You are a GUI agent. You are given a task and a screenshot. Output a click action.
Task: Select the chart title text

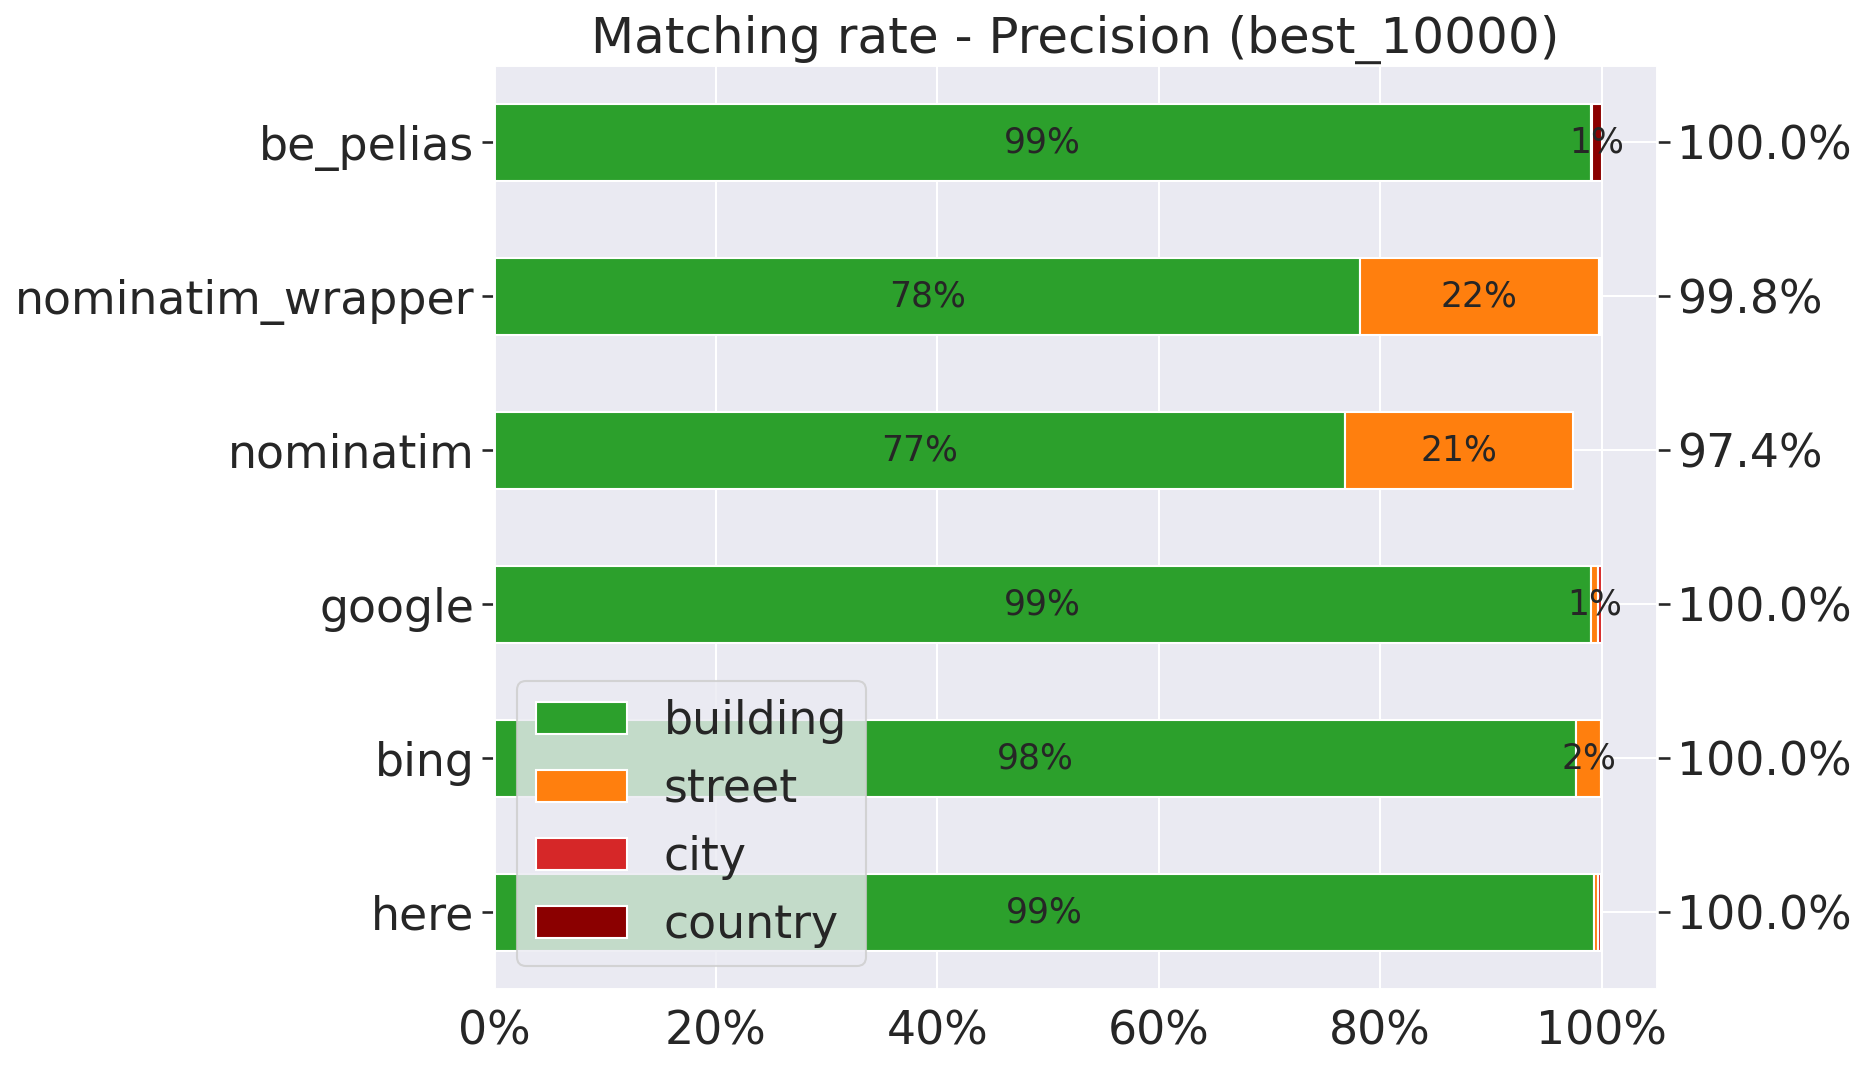pyautogui.click(x=1075, y=37)
